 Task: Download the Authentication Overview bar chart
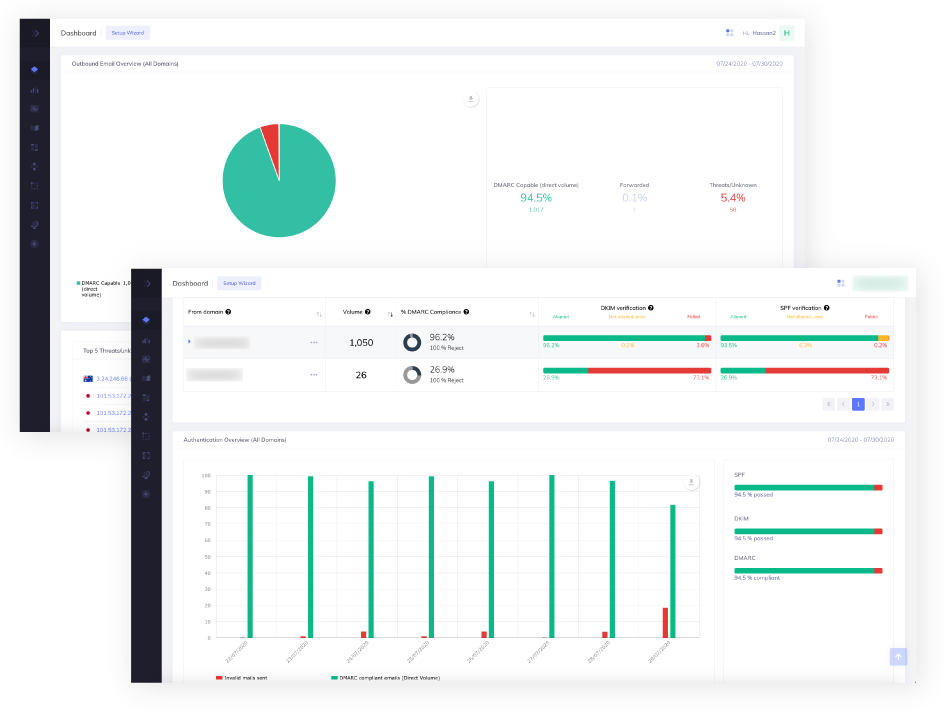691,482
